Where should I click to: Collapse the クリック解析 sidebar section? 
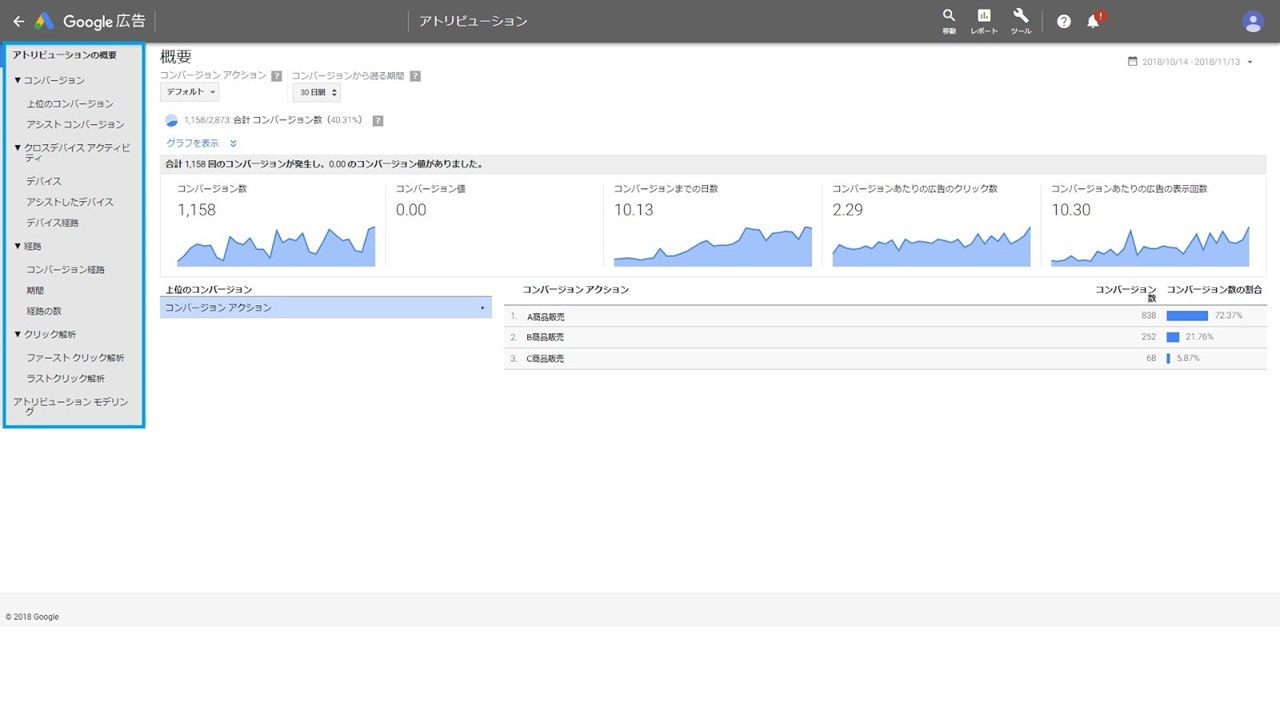(x=18, y=335)
